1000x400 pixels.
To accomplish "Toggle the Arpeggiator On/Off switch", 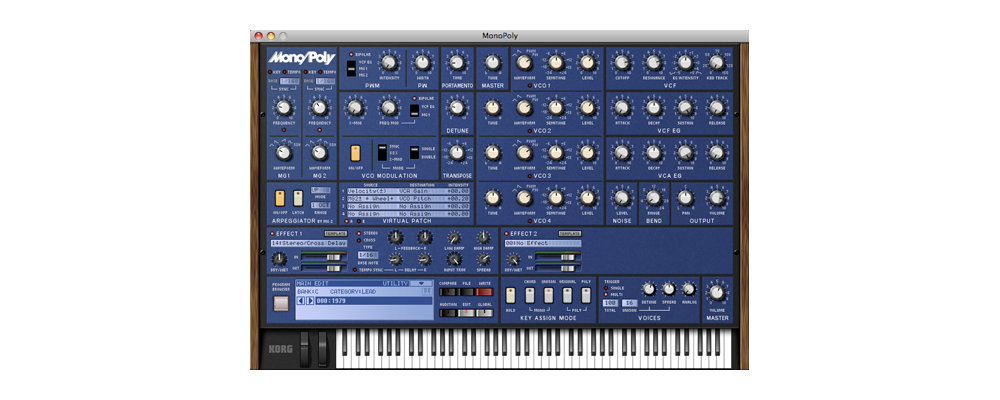I will coord(281,197).
